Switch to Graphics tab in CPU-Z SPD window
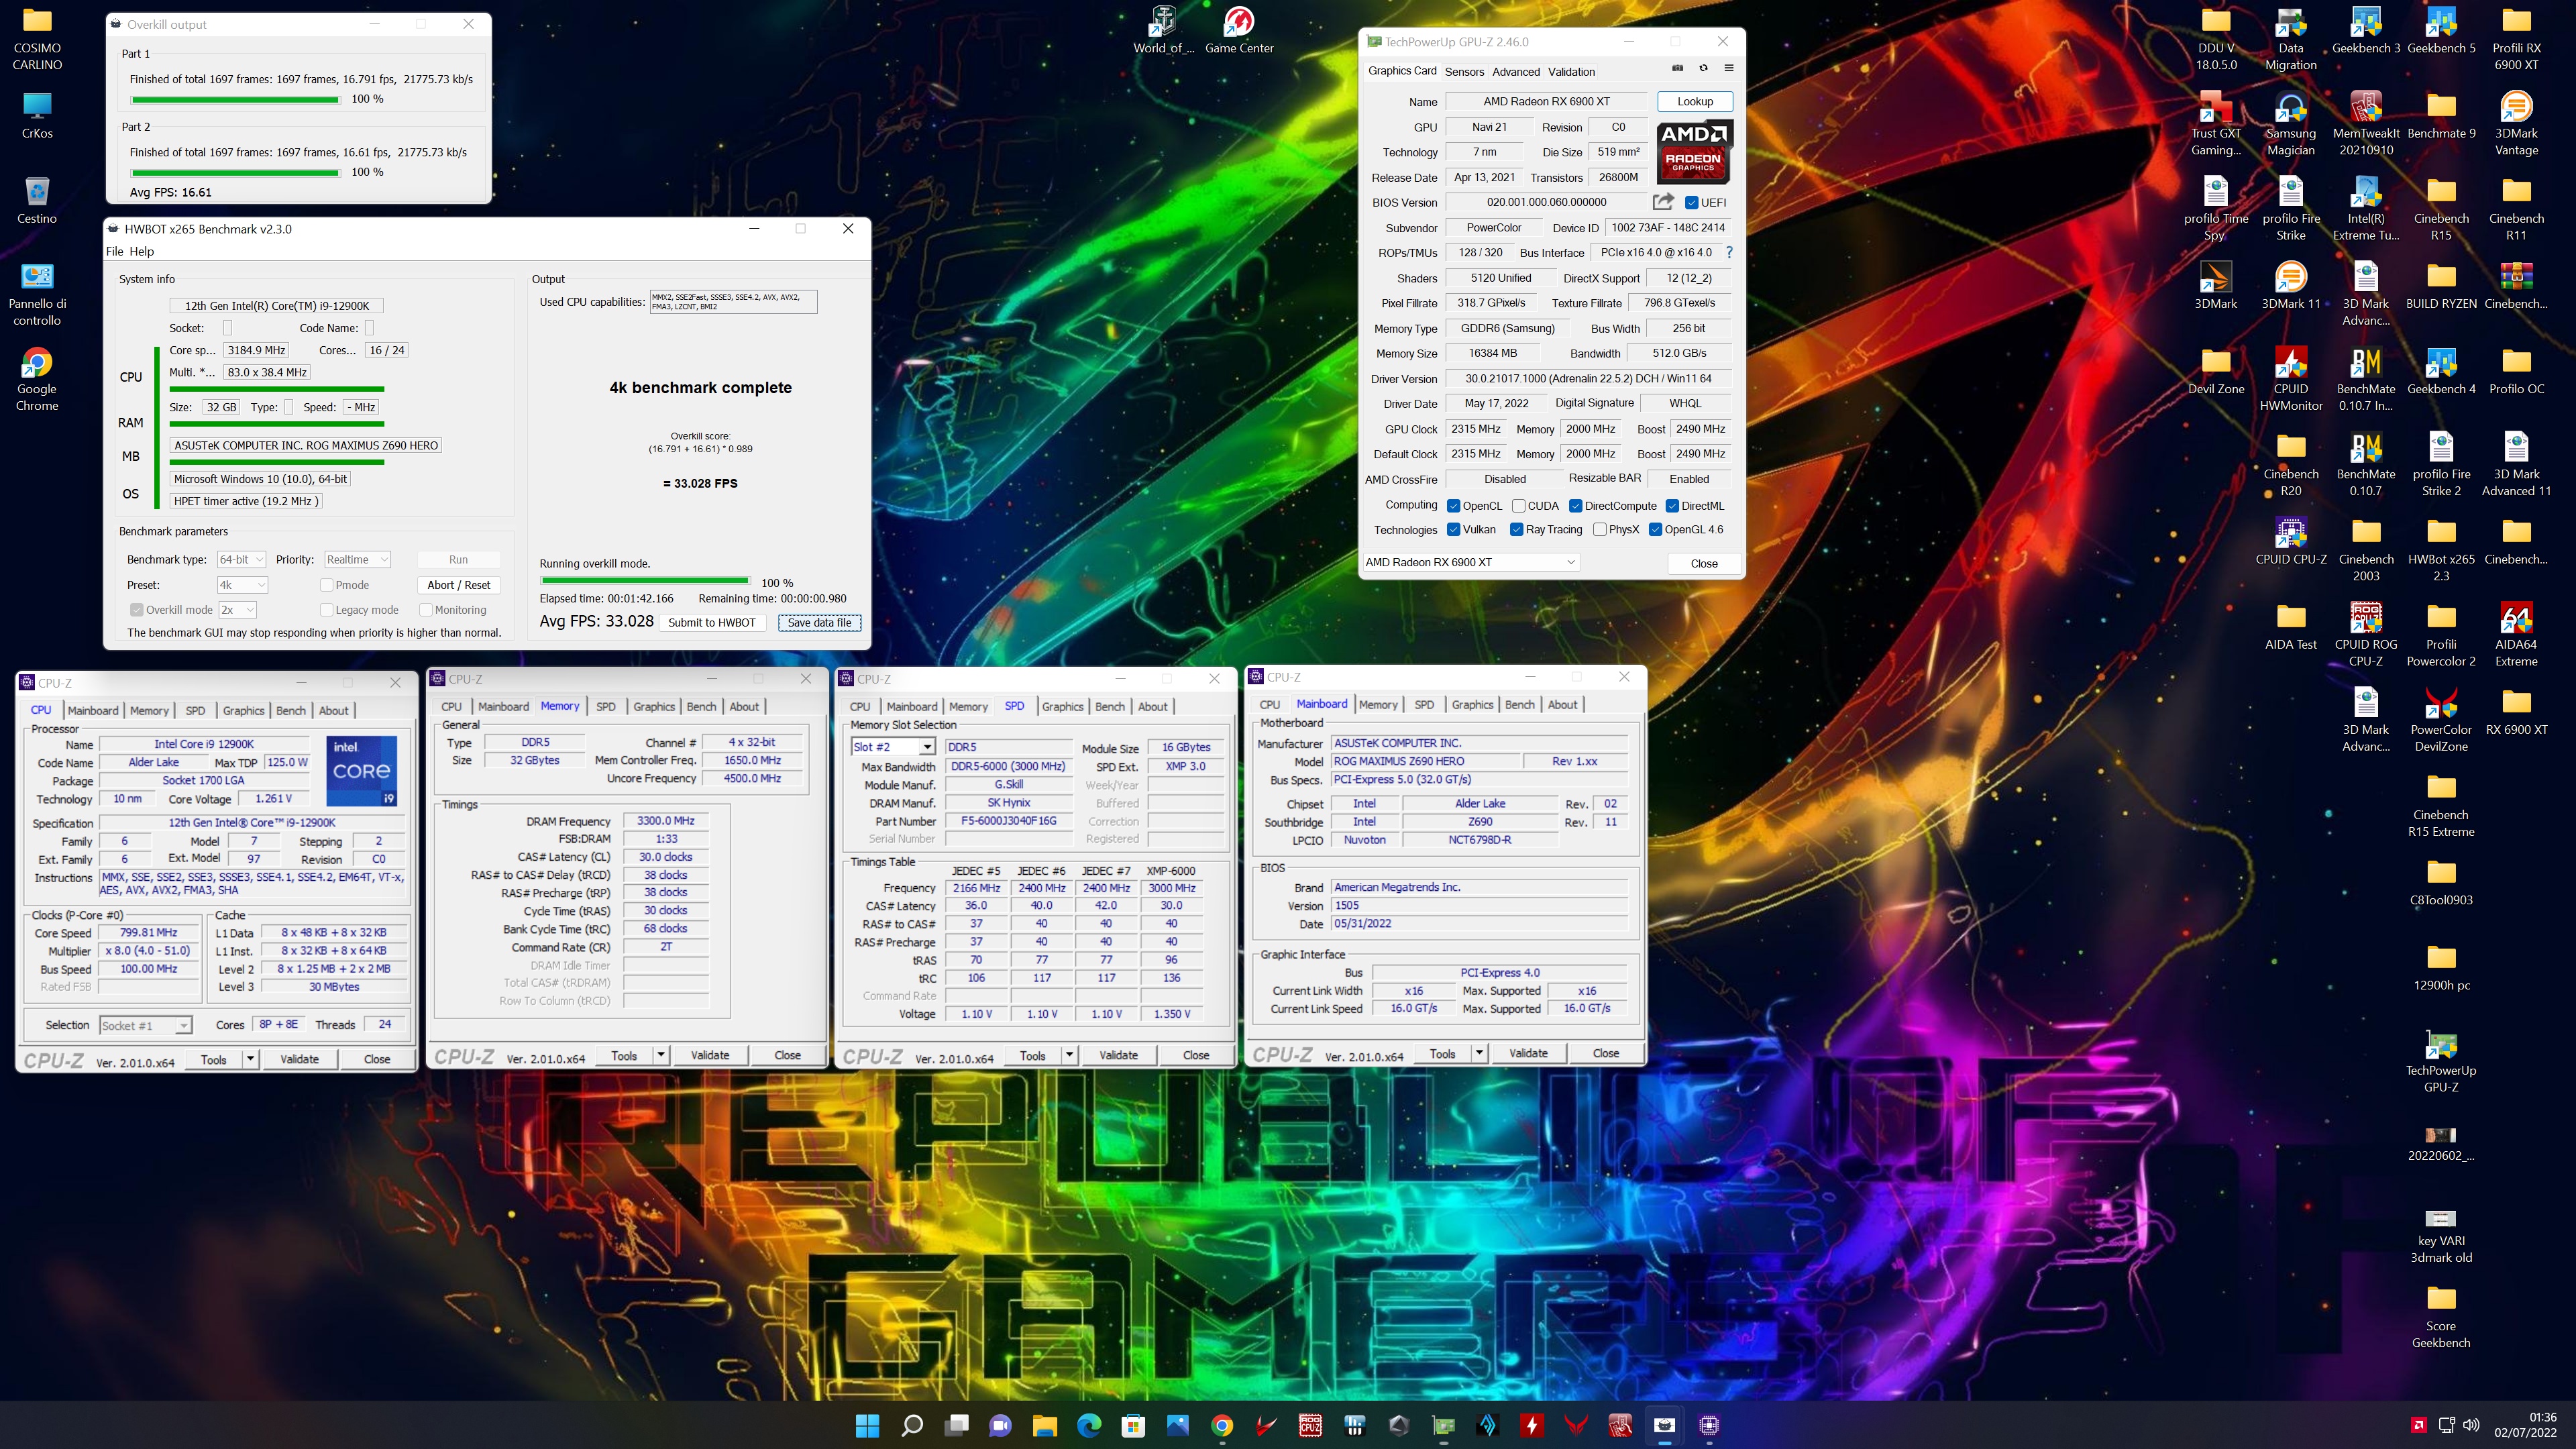This screenshot has height=1449, width=2576. (x=1062, y=706)
